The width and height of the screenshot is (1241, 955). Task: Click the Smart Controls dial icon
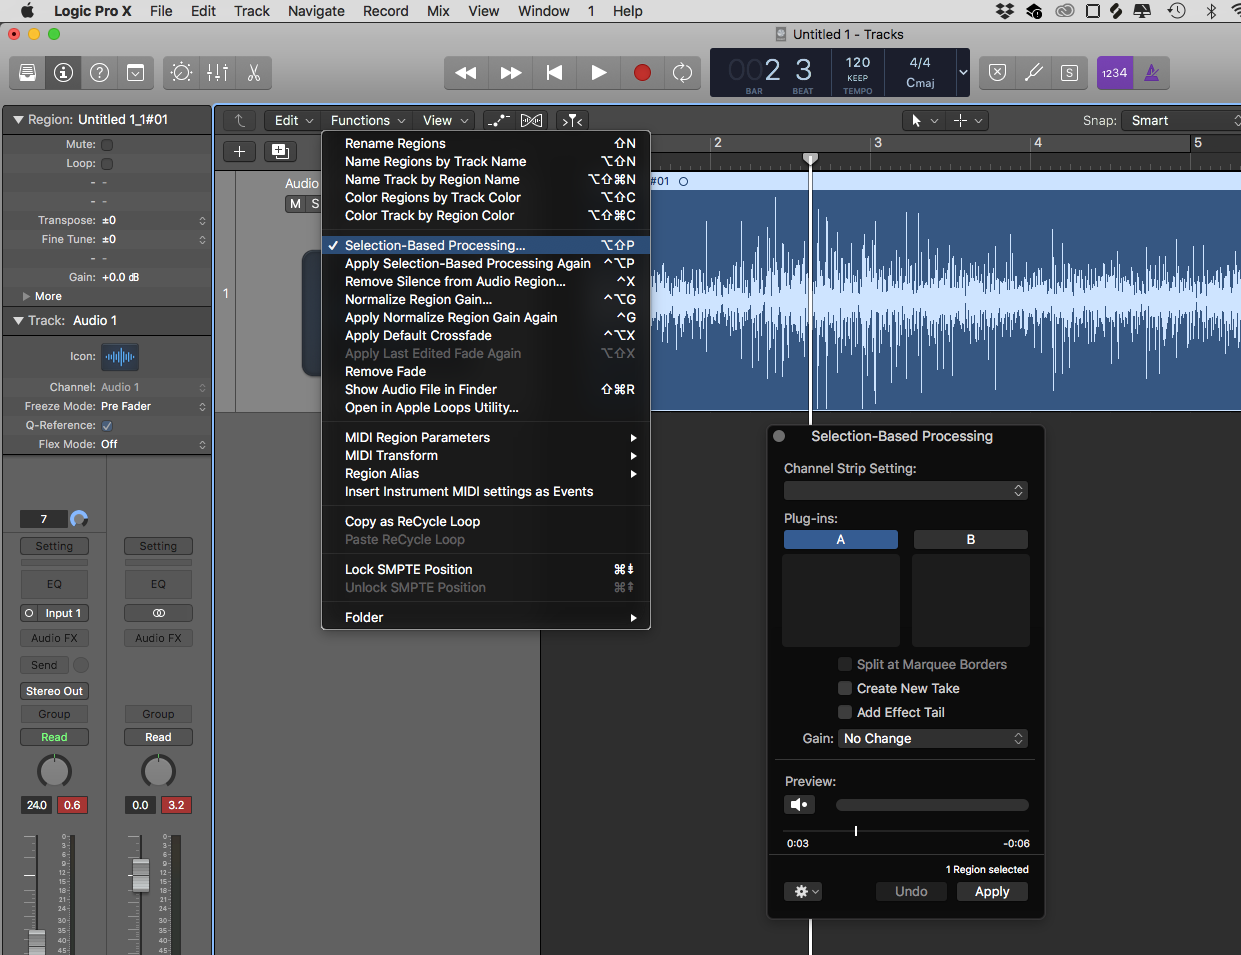[x=181, y=72]
